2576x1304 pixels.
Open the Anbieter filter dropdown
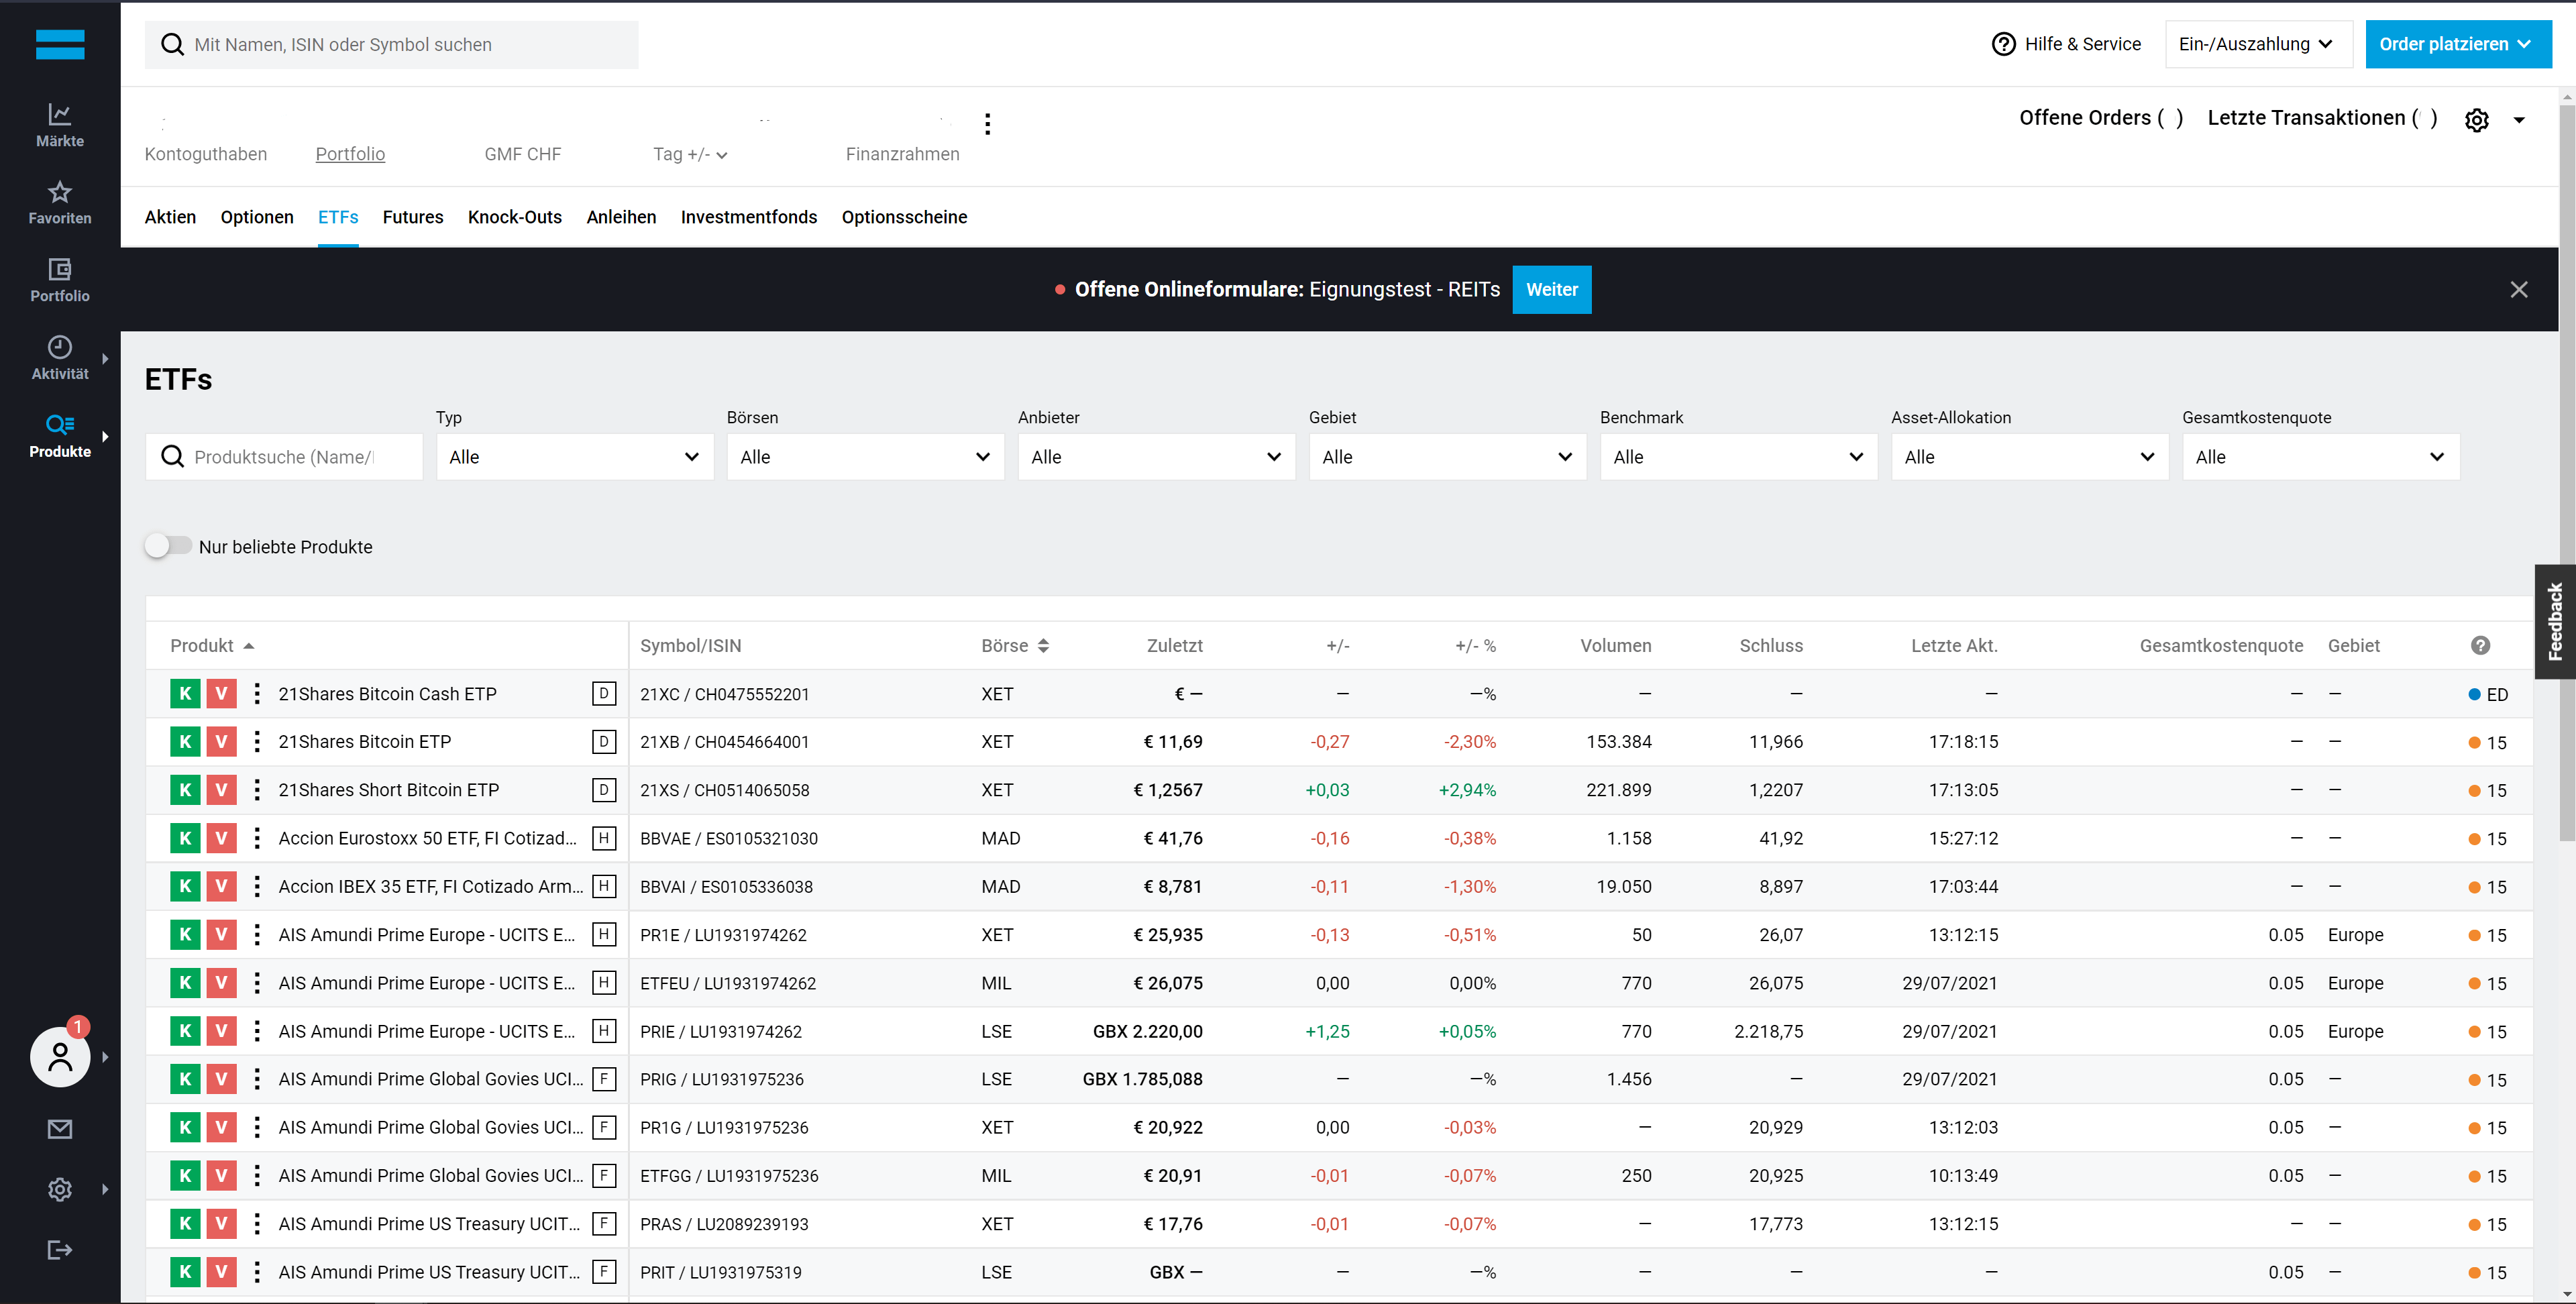click(1156, 457)
